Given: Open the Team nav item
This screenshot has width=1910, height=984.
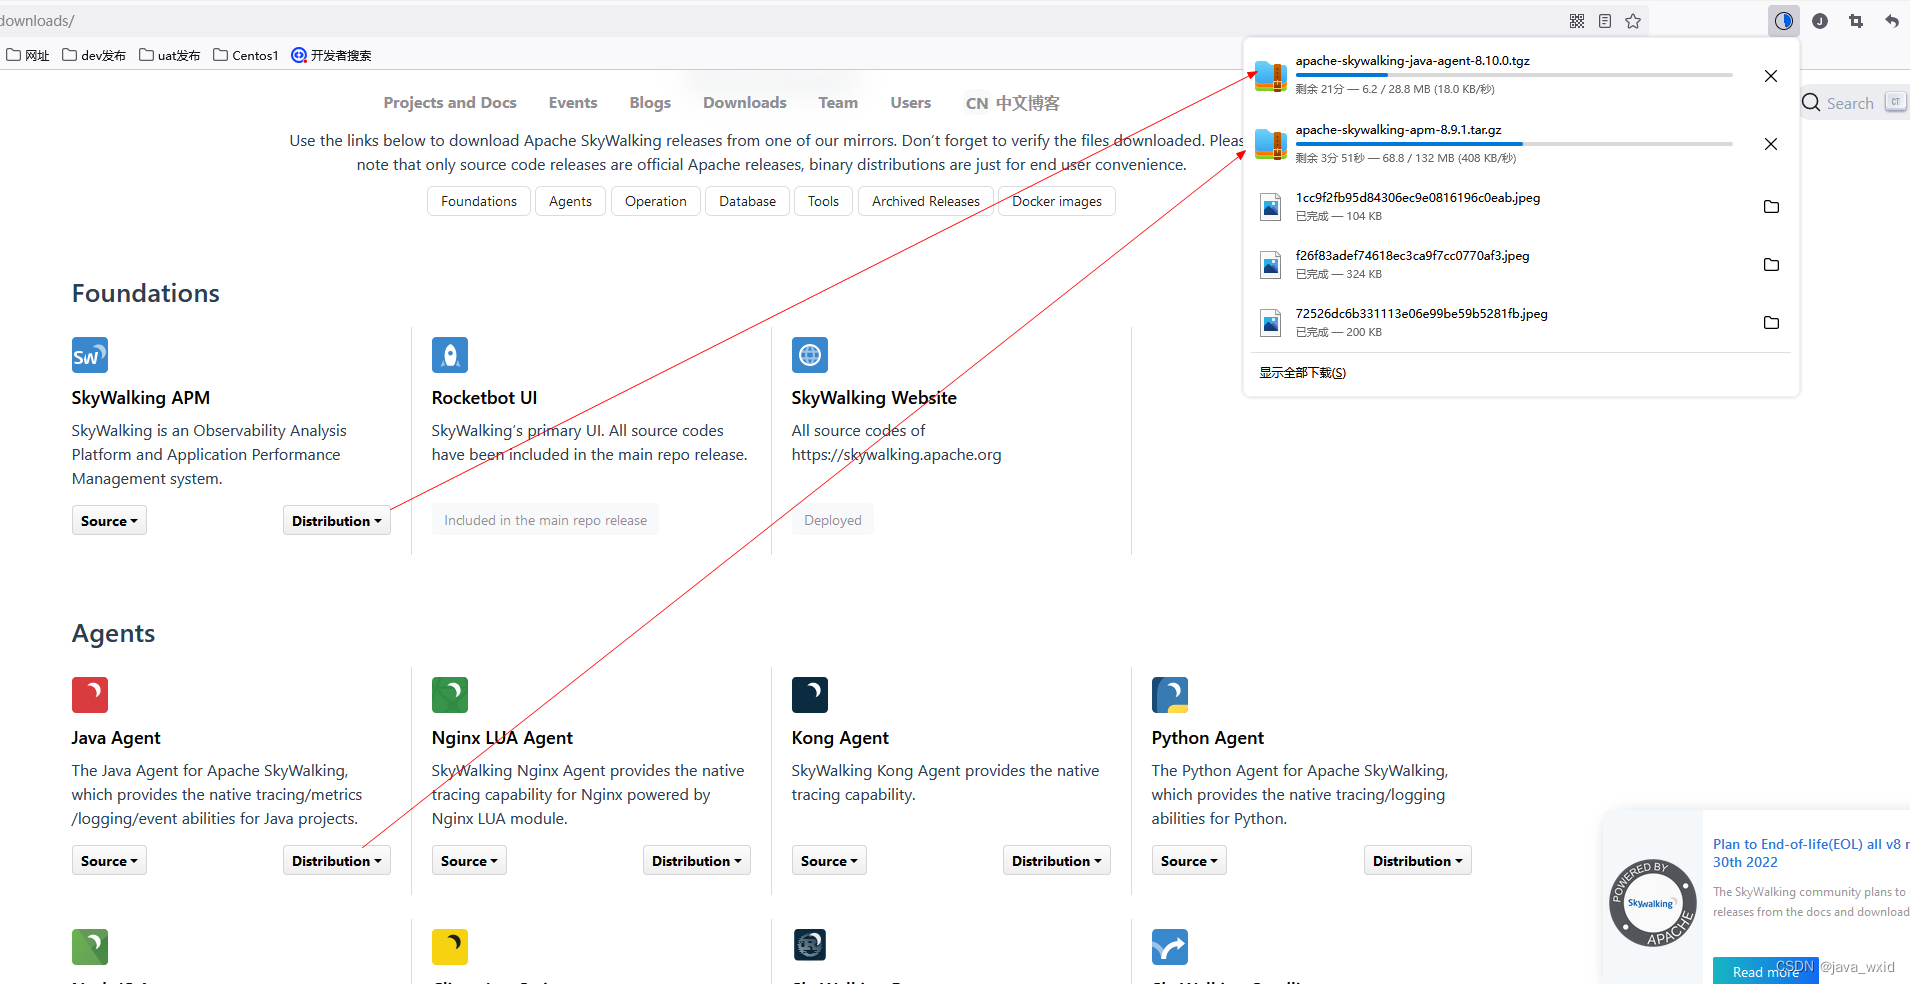Looking at the screenshot, I should click(x=838, y=103).
